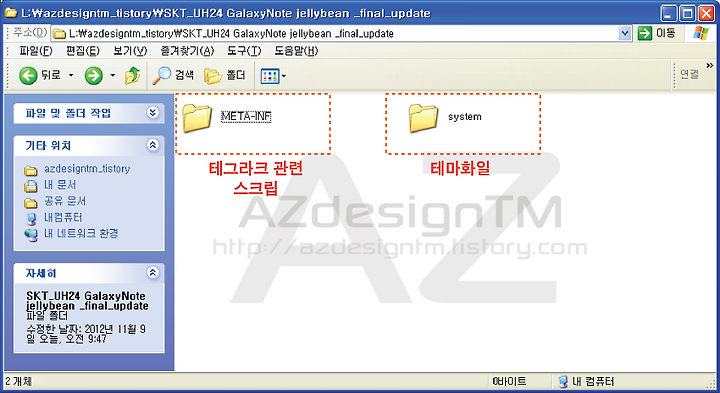The height and width of the screenshot is (393, 720).
Task: Click the 0바이트 status bar size
Action: [x=509, y=381]
